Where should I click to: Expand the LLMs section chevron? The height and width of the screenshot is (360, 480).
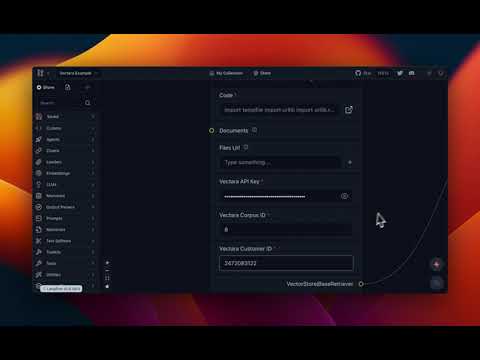93,185
